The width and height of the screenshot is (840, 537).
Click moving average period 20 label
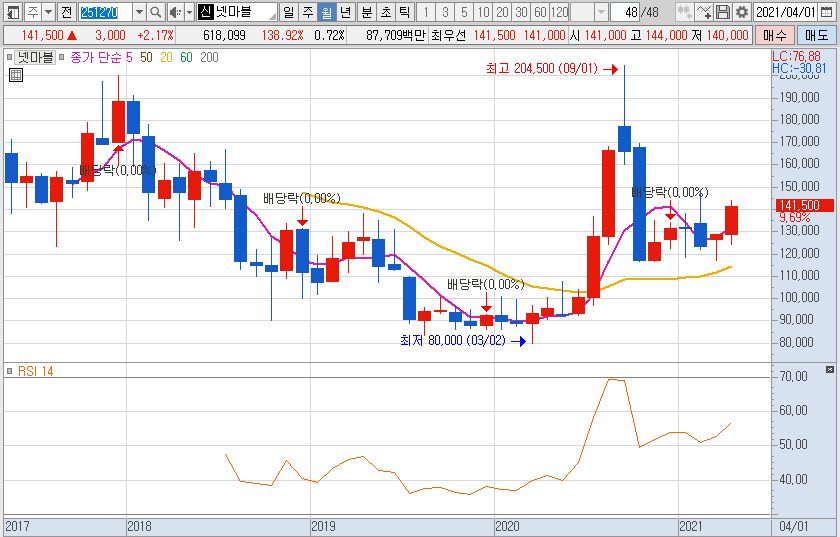pyautogui.click(x=166, y=57)
